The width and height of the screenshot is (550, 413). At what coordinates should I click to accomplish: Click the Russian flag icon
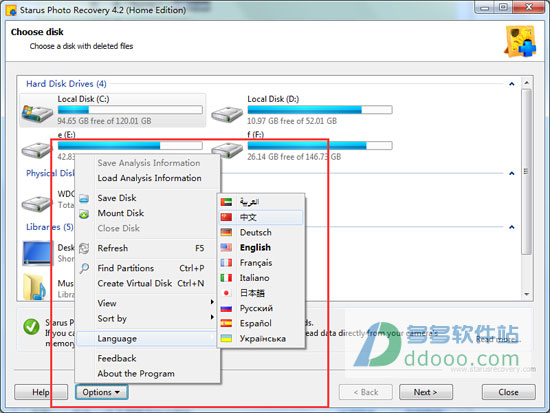pyautogui.click(x=226, y=308)
